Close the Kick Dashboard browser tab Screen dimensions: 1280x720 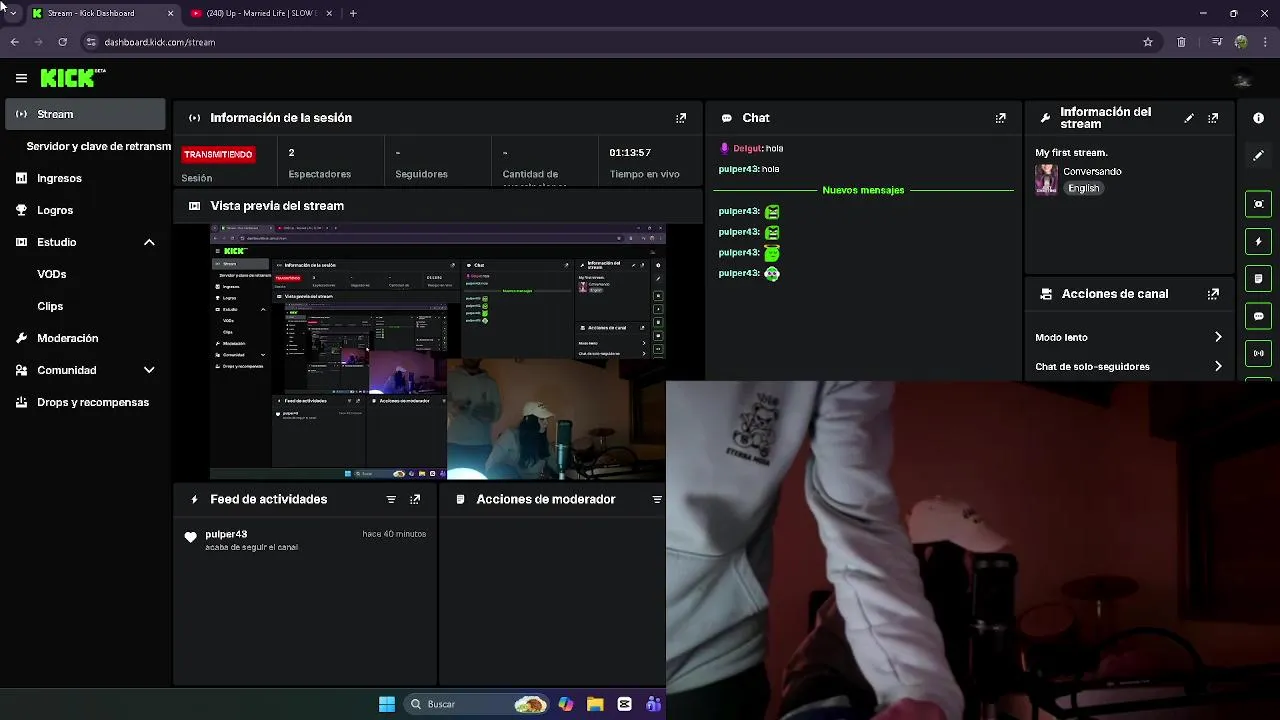(170, 13)
